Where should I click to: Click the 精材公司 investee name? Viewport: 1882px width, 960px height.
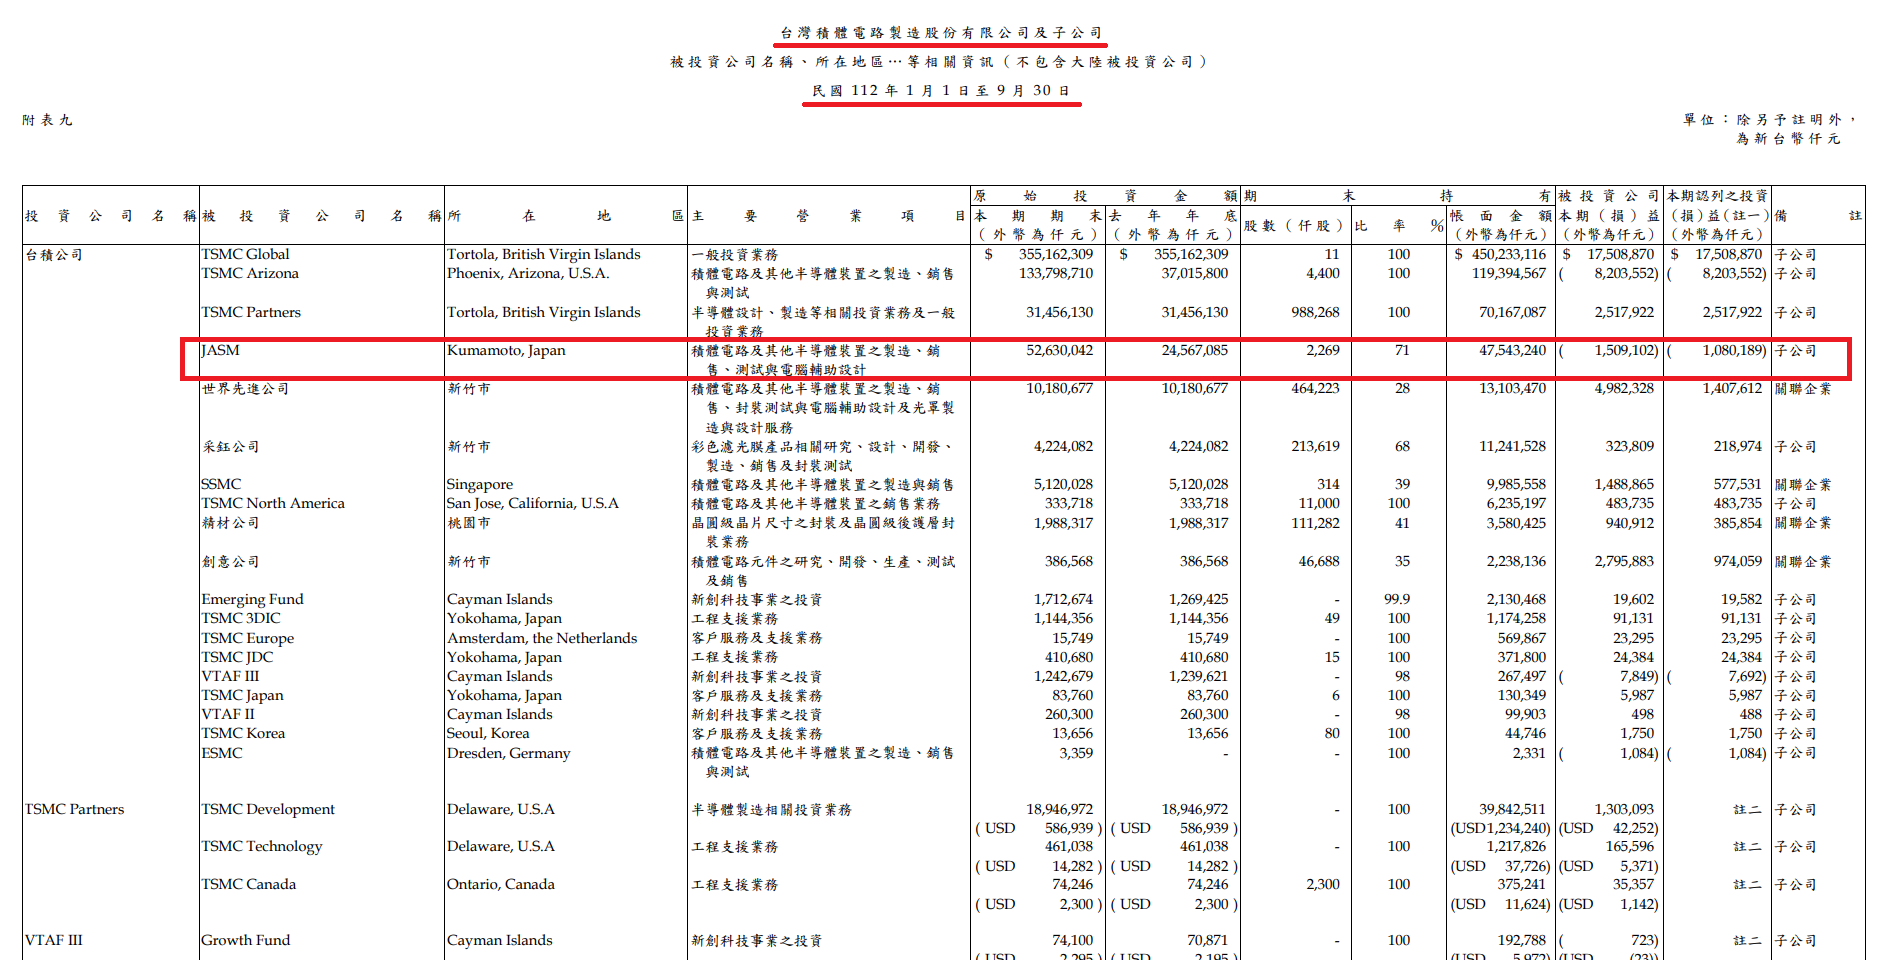coord(230,523)
